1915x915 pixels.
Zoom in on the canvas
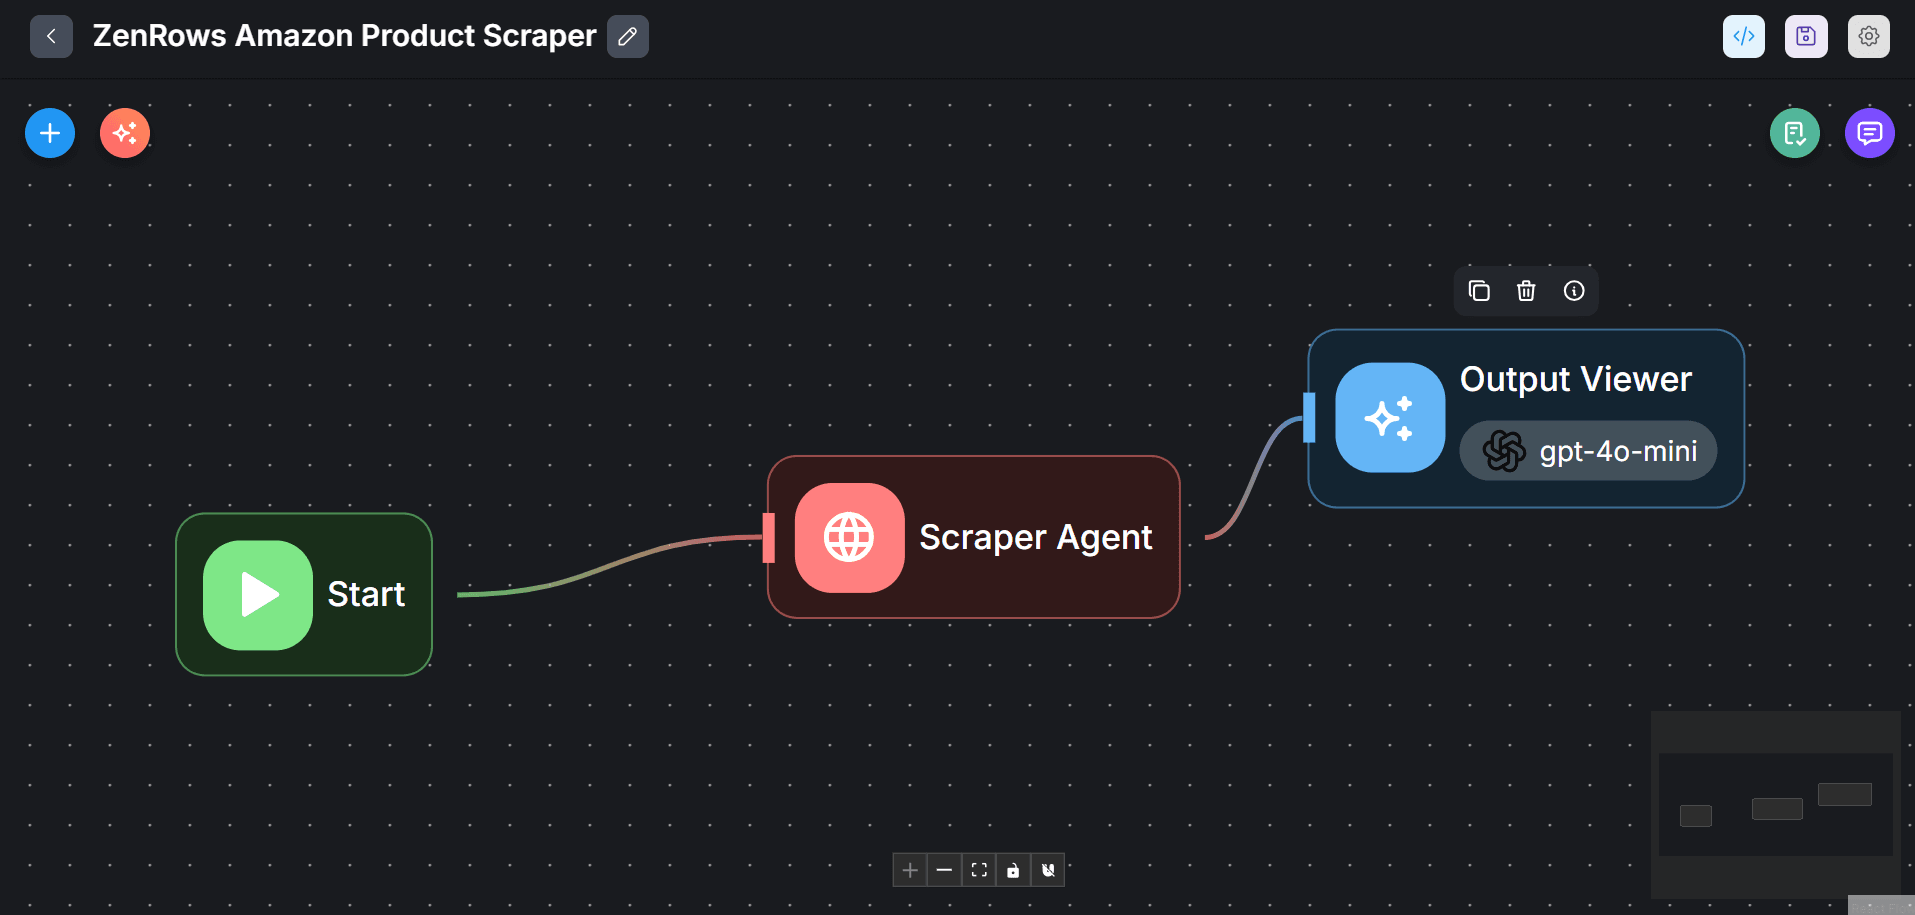point(910,870)
